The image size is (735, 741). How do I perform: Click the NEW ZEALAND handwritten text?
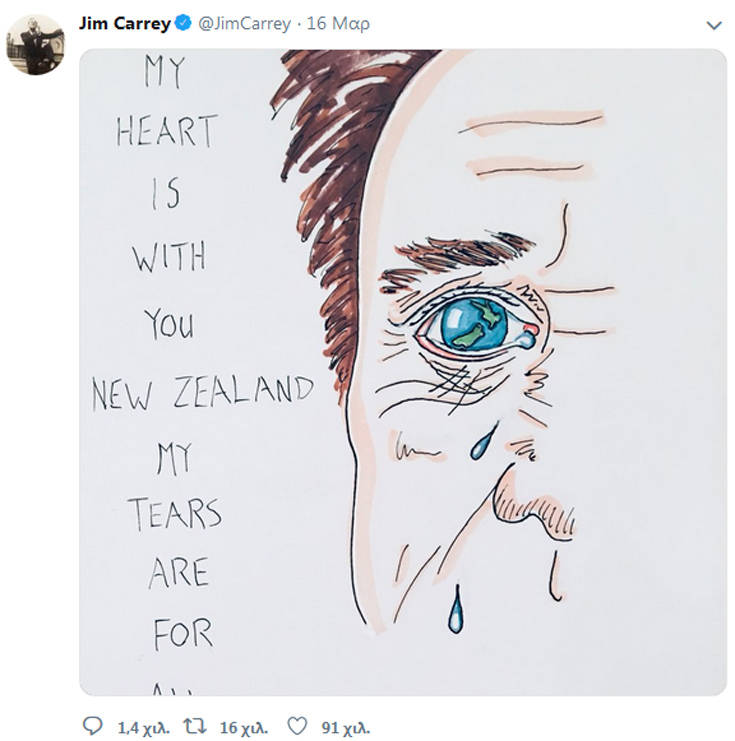click(202, 391)
